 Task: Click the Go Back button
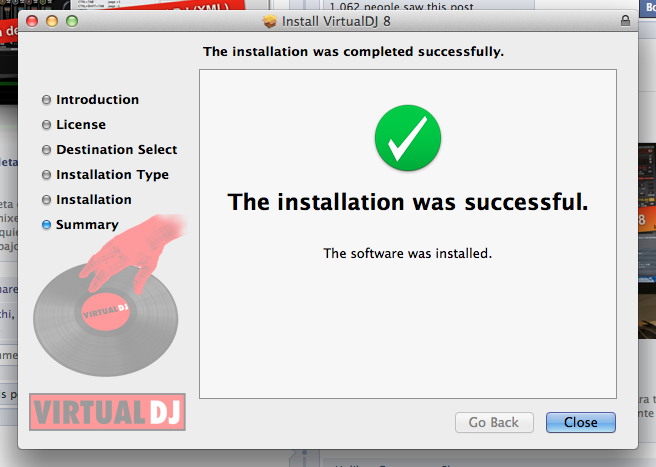pyautogui.click(x=494, y=422)
